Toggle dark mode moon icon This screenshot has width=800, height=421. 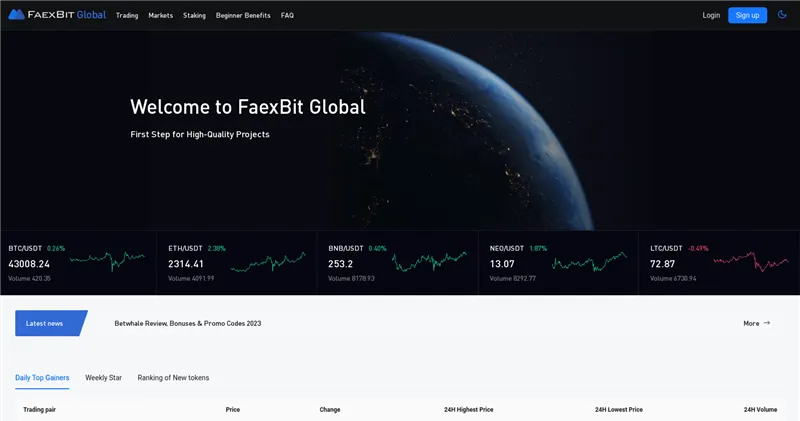[x=782, y=15]
